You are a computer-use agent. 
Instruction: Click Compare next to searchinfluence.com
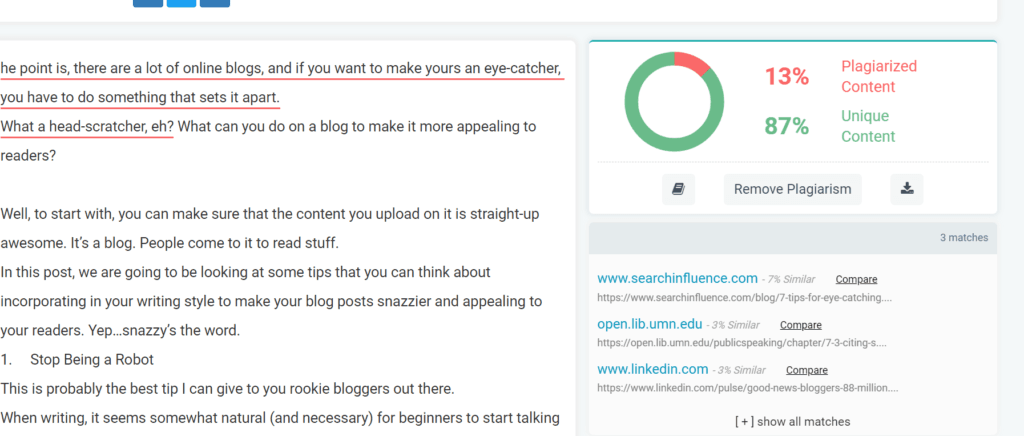click(x=856, y=279)
